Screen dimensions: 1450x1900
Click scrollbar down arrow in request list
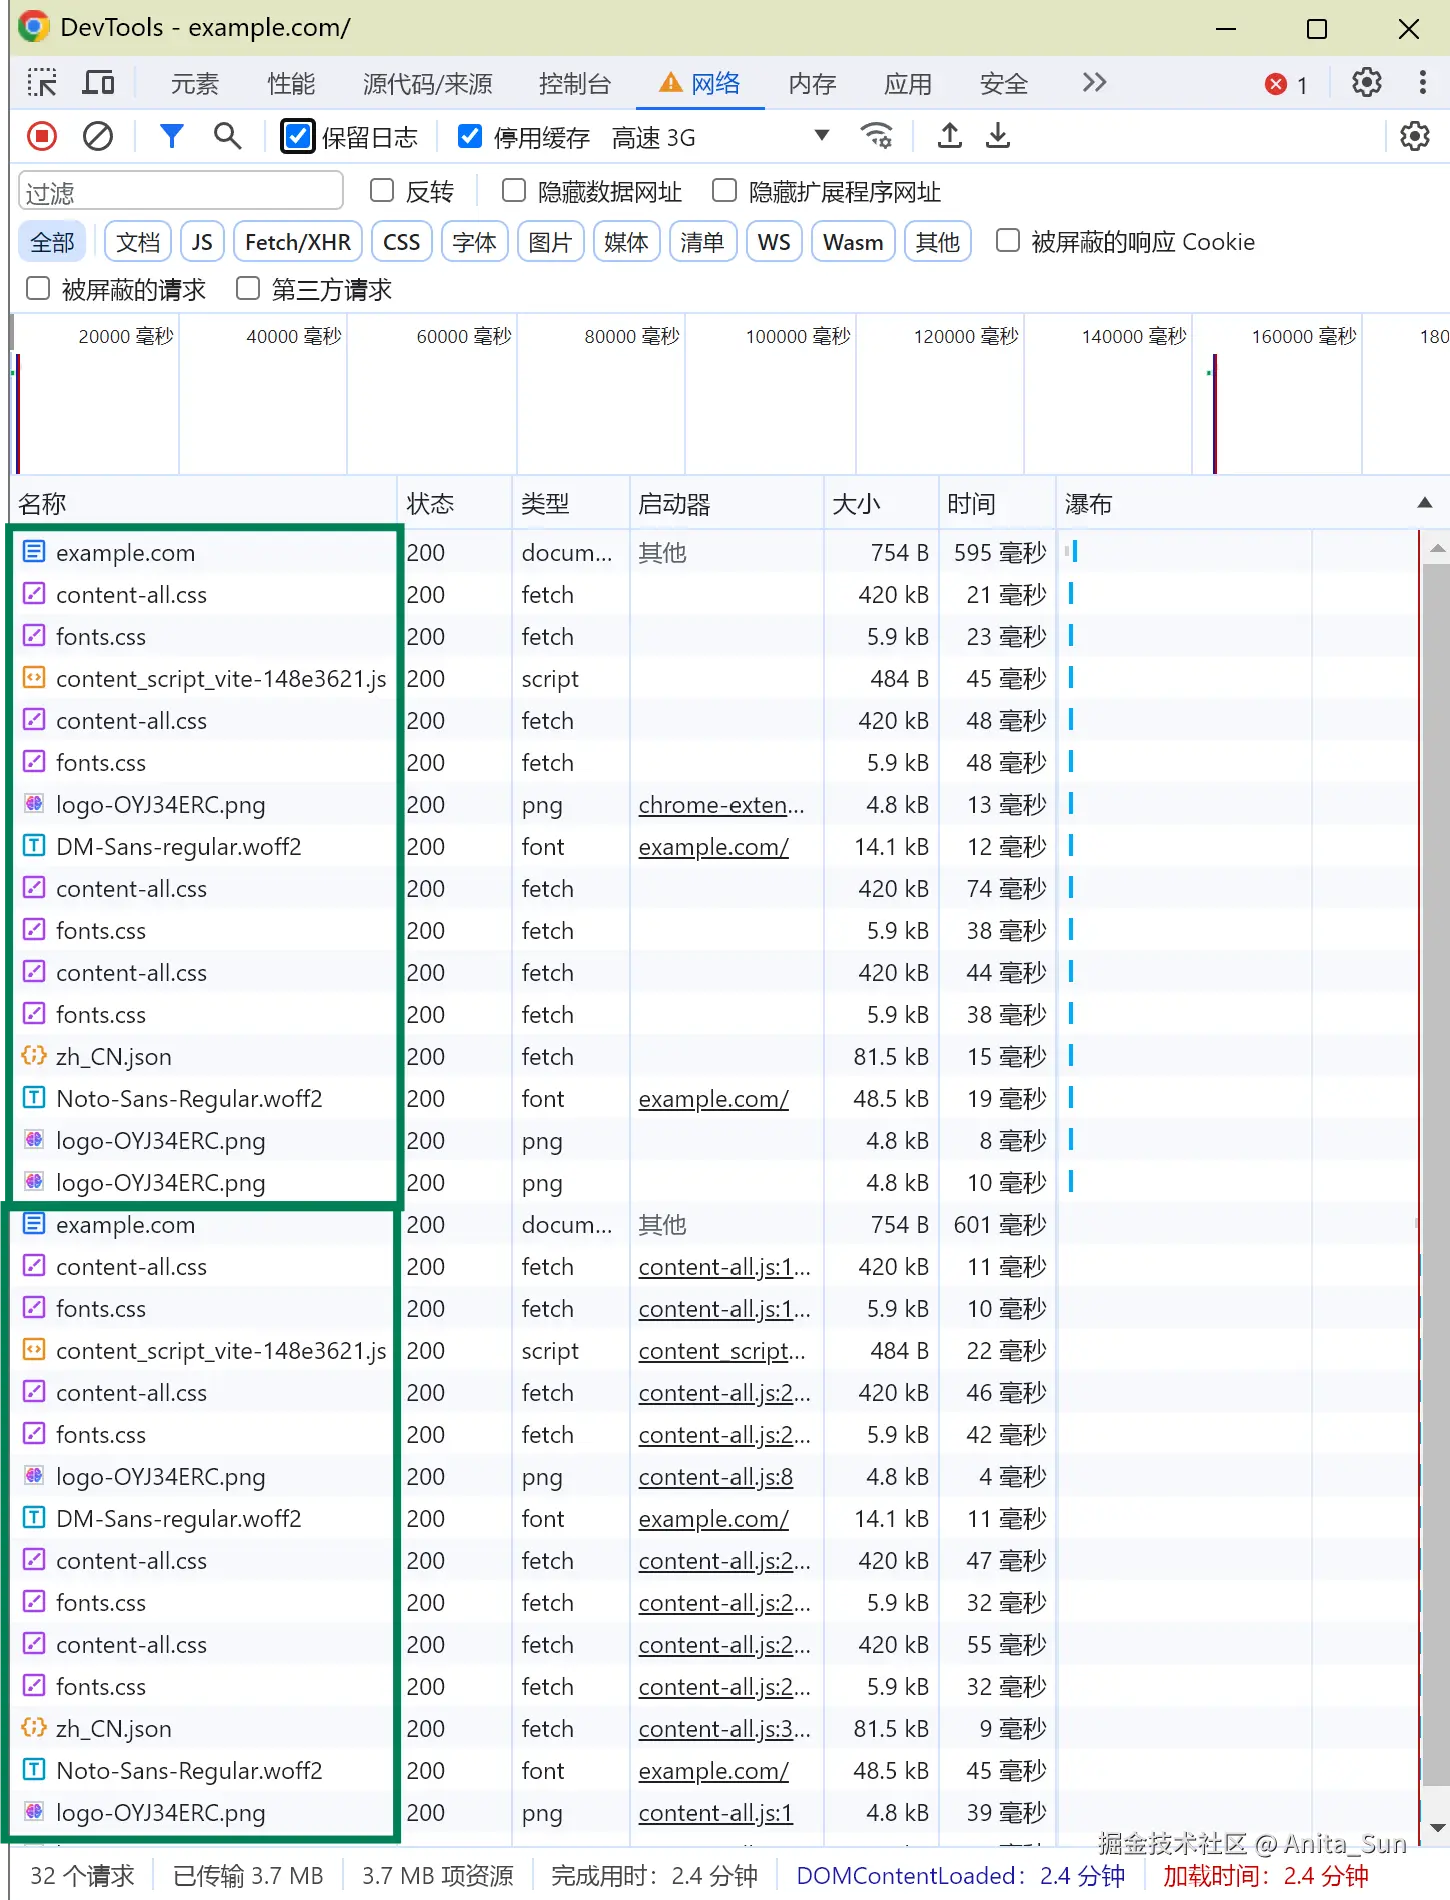click(x=1437, y=1829)
